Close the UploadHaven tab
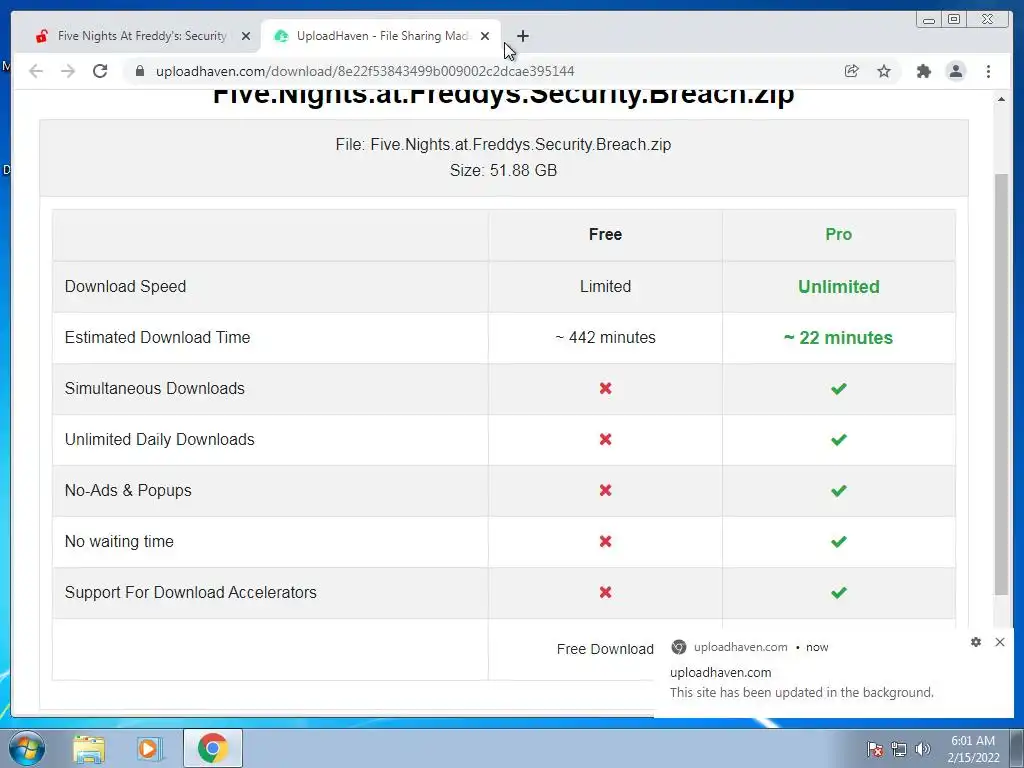 pyautogui.click(x=485, y=36)
